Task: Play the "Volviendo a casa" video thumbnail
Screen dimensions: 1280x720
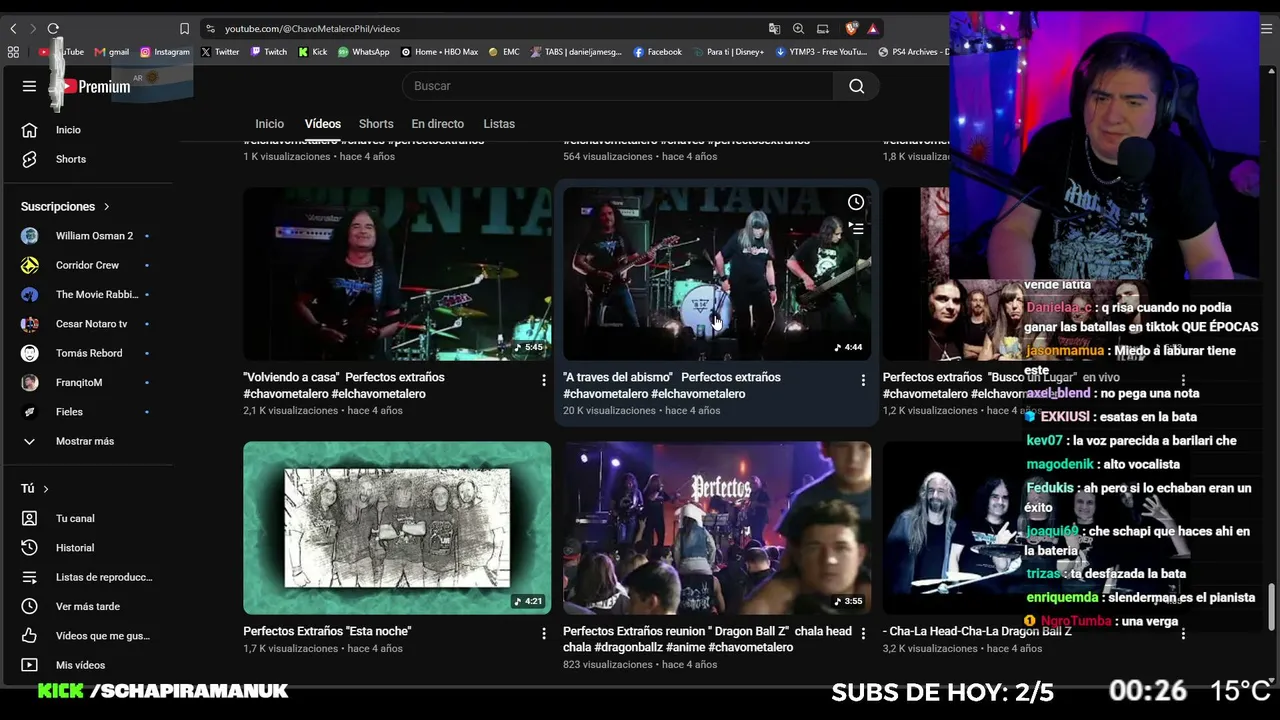Action: point(397,274)
